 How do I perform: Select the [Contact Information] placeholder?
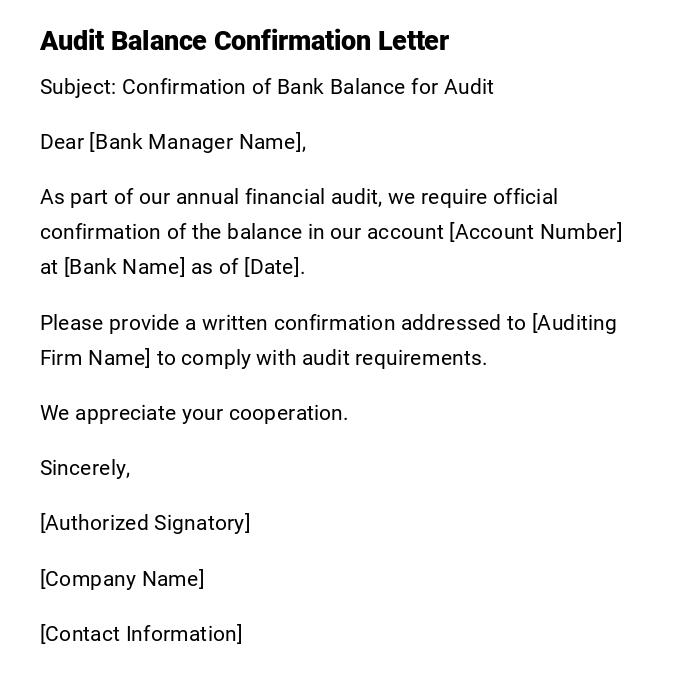pos(141,634)
